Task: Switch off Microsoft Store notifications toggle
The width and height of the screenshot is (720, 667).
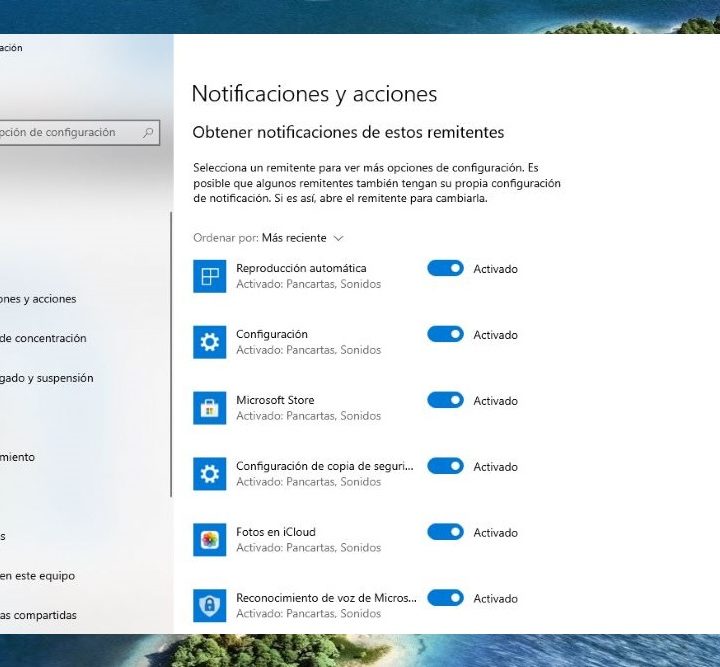Action: coord(445,400)
